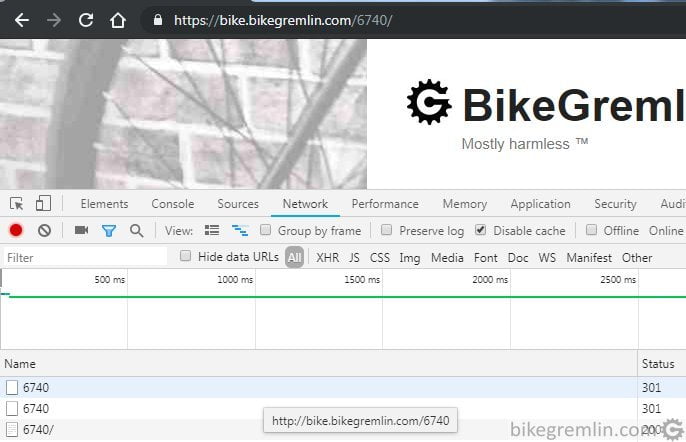
Task: Toggle the waterfall overview icon
Action: (x=240, y=230)
